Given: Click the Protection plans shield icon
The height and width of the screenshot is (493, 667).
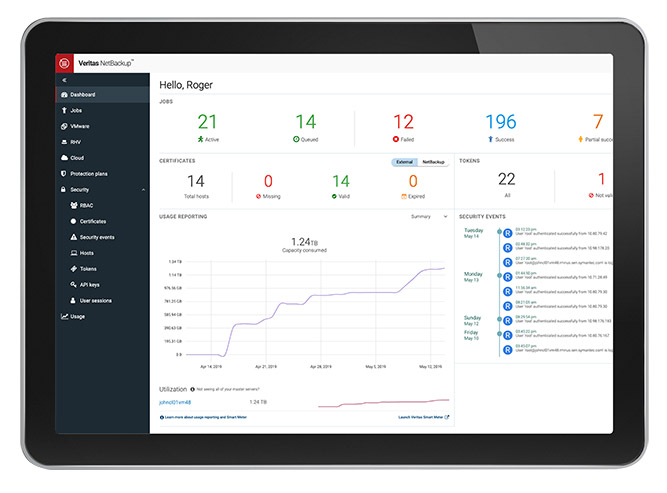Looking at the screenshot, I should coord(64,174).
